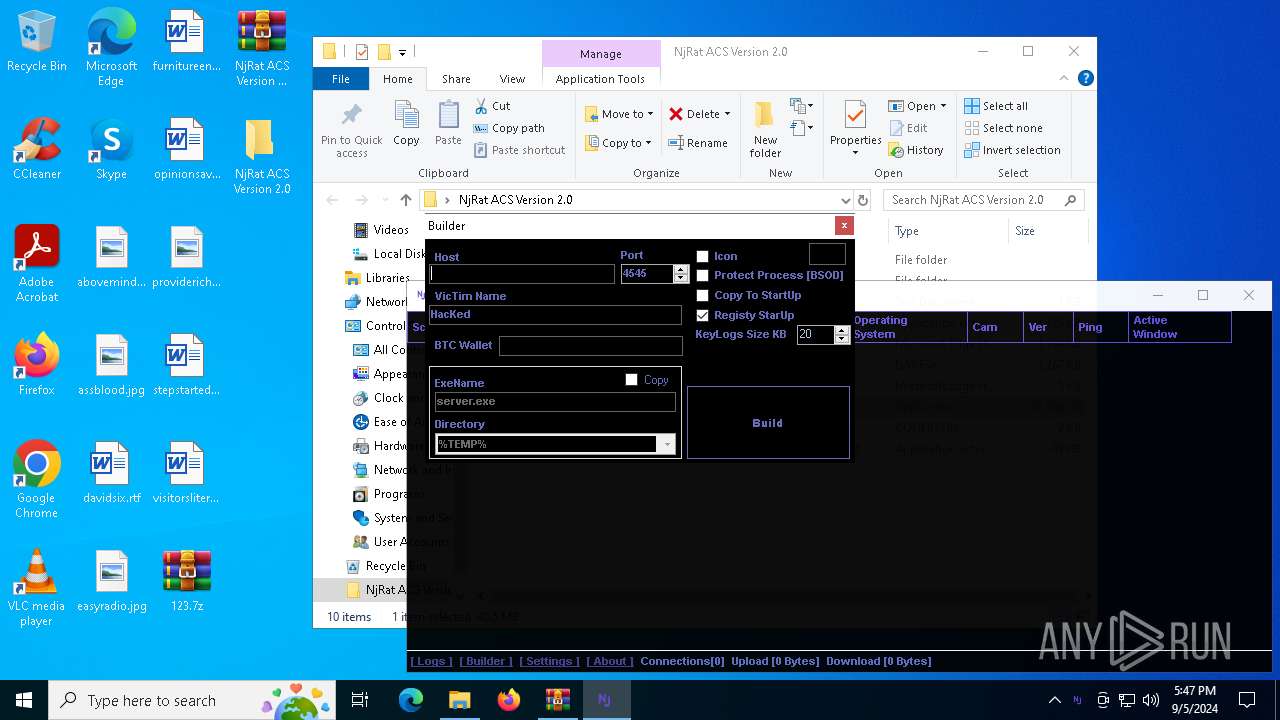Viewport: 1280px width, 720px height.
Task: Tick the Icon checkbox in Builder
Action: point(702,256)
